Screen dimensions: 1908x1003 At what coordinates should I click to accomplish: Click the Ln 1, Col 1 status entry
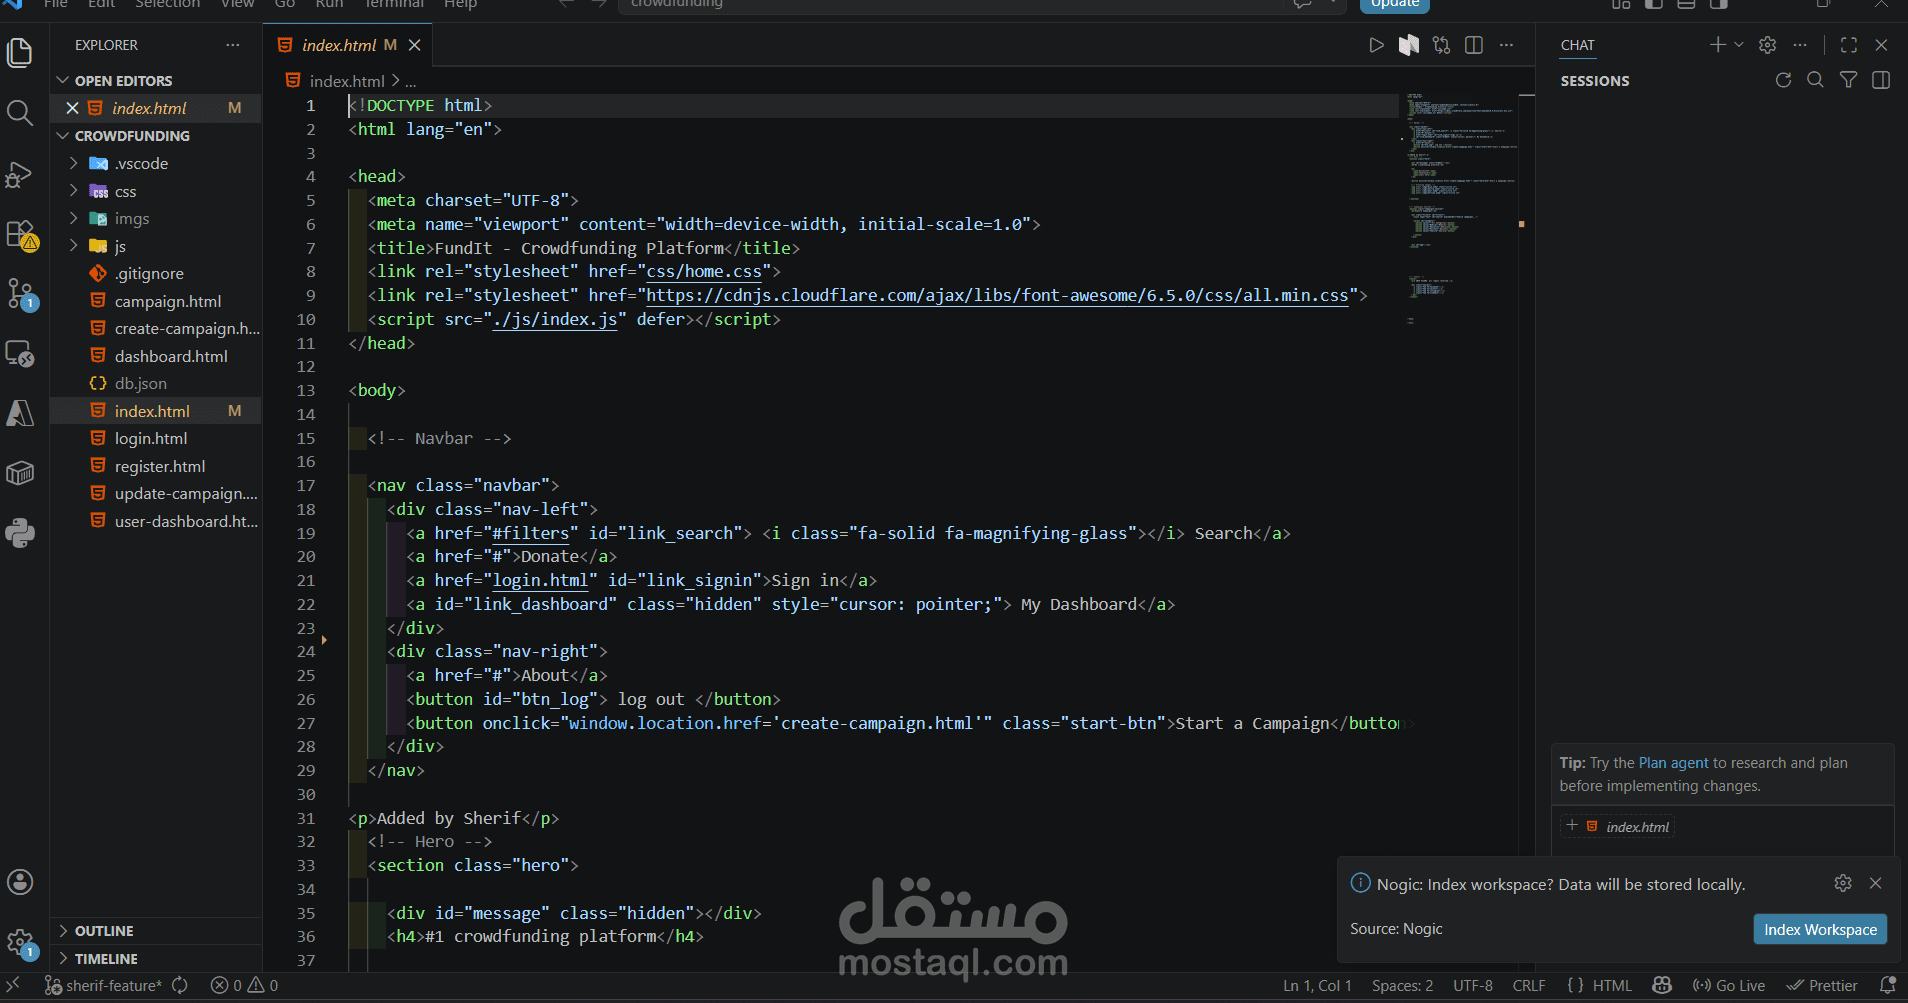(x=1317, y=985)
